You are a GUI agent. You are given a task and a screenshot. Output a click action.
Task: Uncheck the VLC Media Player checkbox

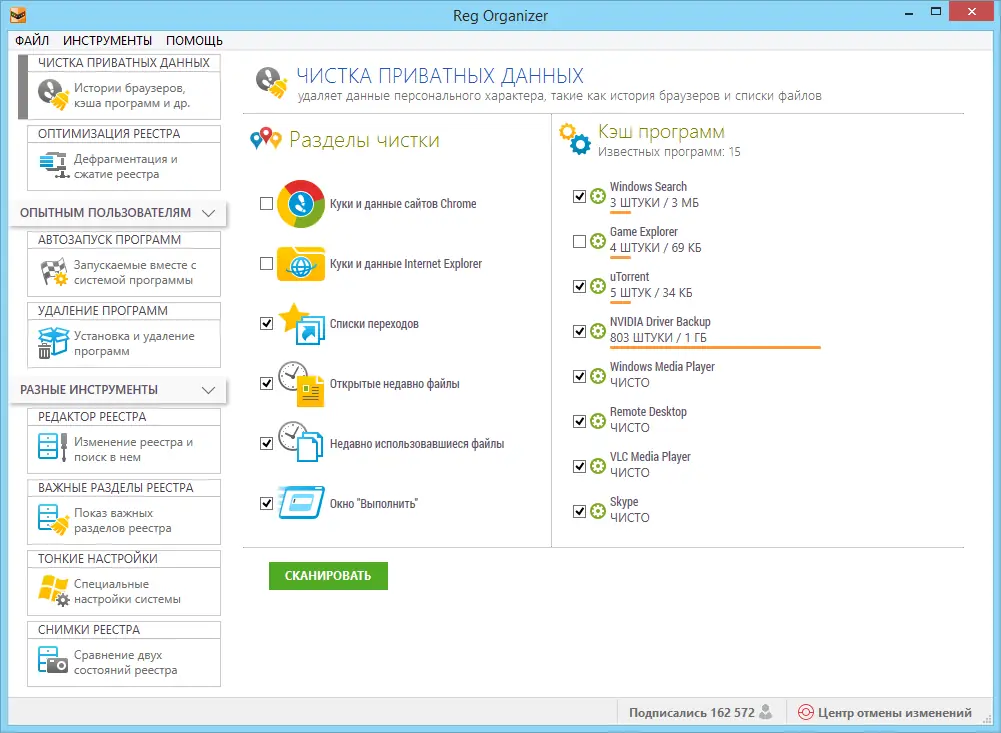(580, 467)
